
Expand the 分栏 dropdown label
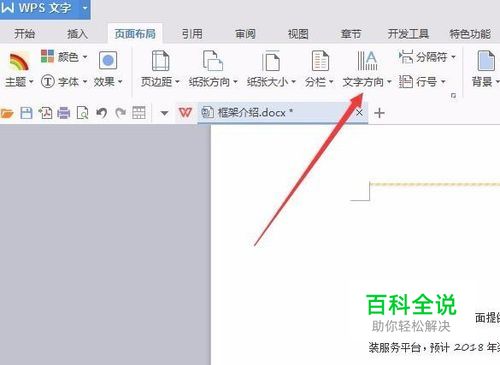point(319,82)
